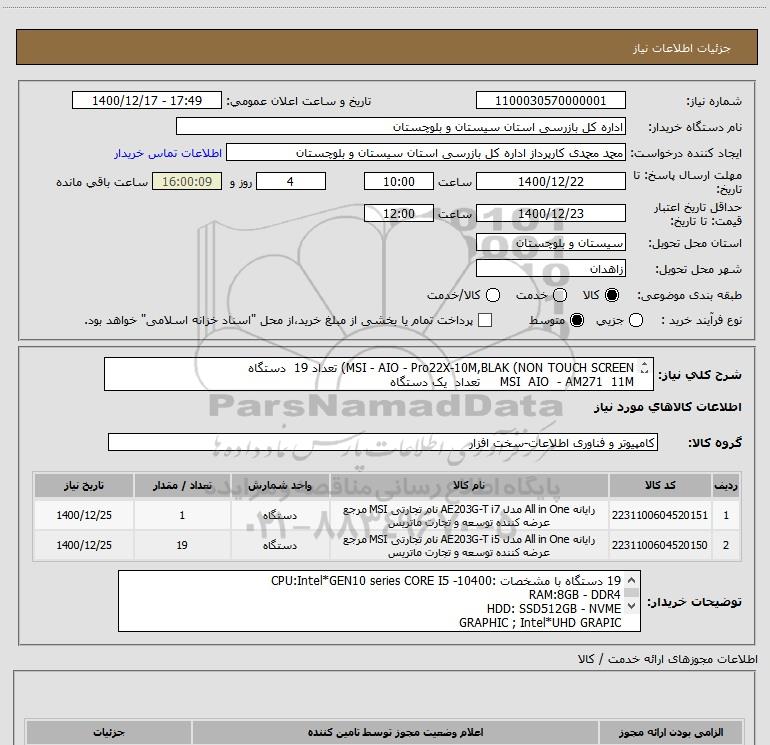This screenshot has width=770, height=745.
Task: Click quantity 19 in row 2
Action: pyautogui.click(x=182, y=545)
